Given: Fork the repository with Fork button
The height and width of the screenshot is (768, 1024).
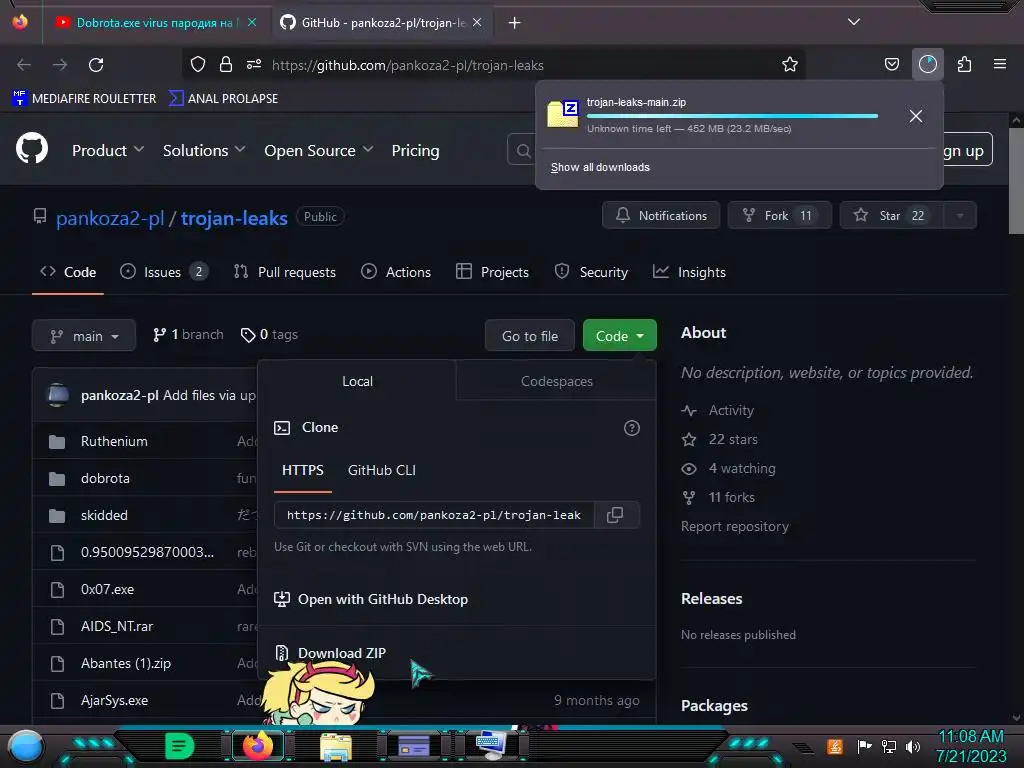Looking at the screenshot, I should click(780, 216).
